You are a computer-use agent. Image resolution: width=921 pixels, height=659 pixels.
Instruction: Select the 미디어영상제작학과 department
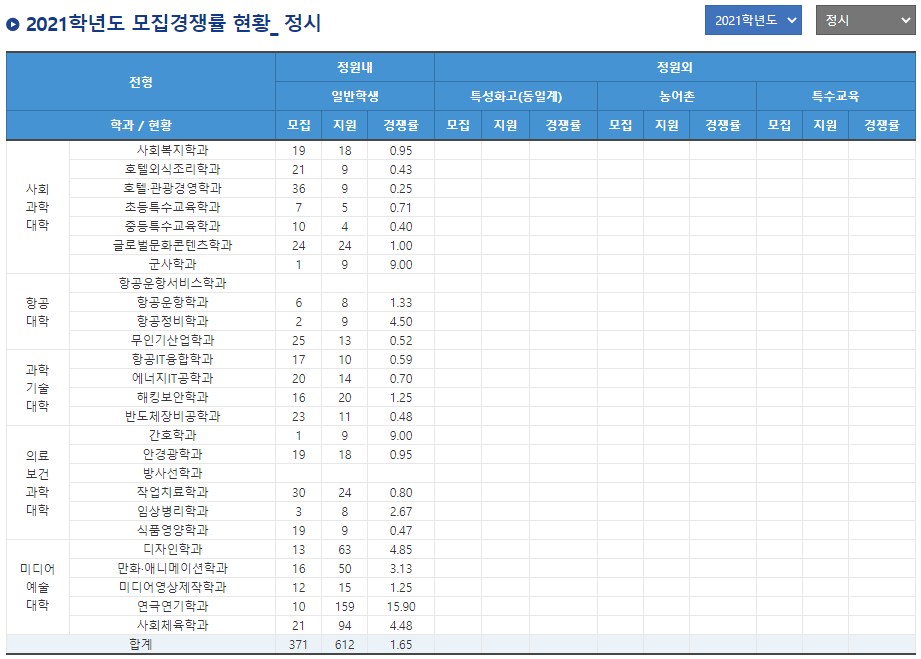coord(172,587)
